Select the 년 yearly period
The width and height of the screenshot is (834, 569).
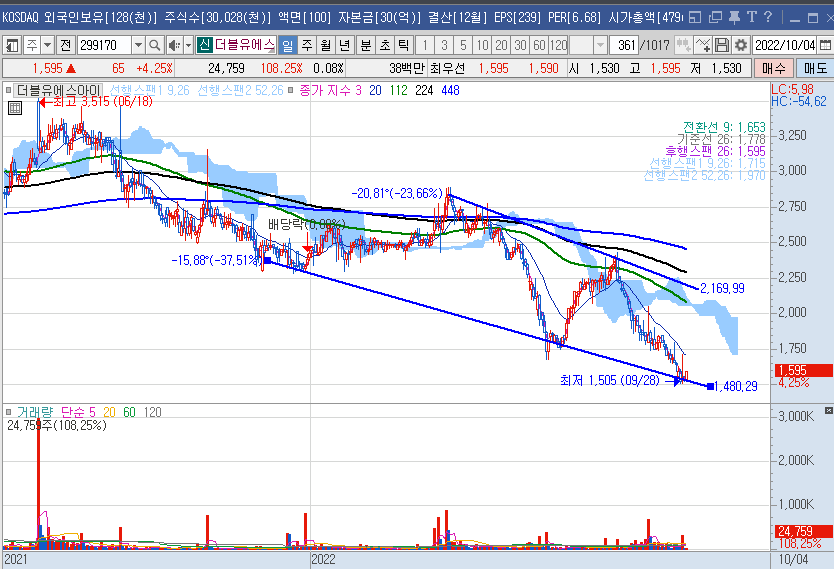click(x=345, y=45)
